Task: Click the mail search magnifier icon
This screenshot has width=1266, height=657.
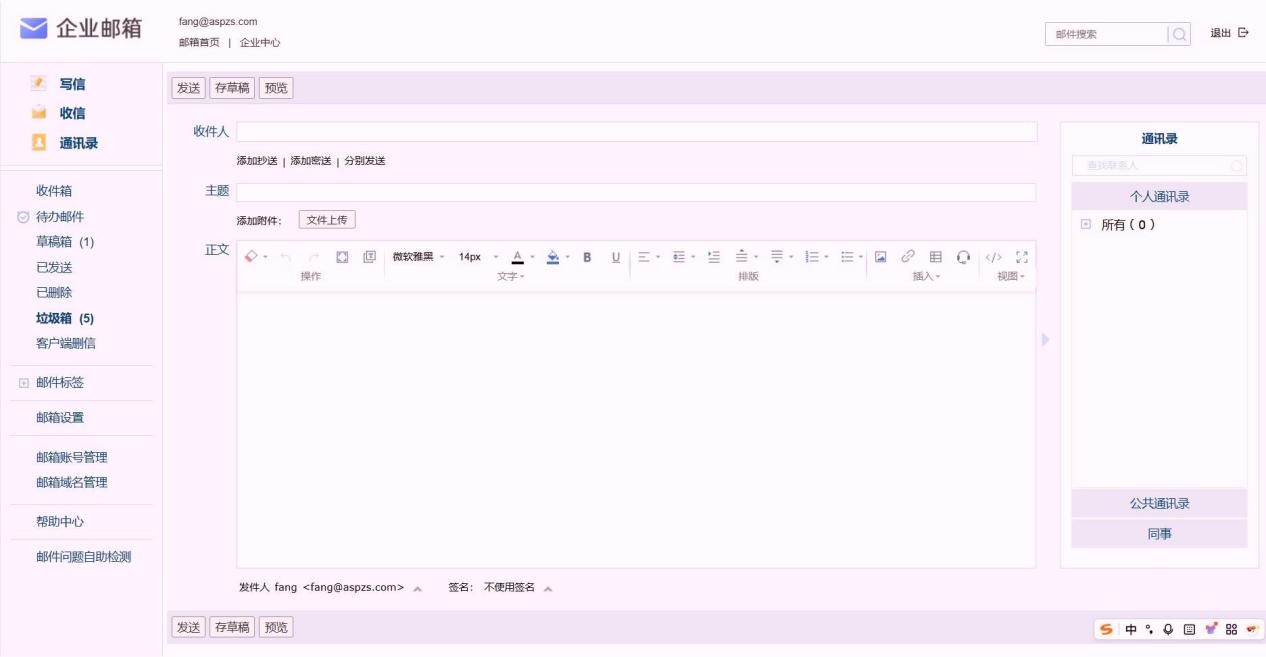Action: [1179, 34]
